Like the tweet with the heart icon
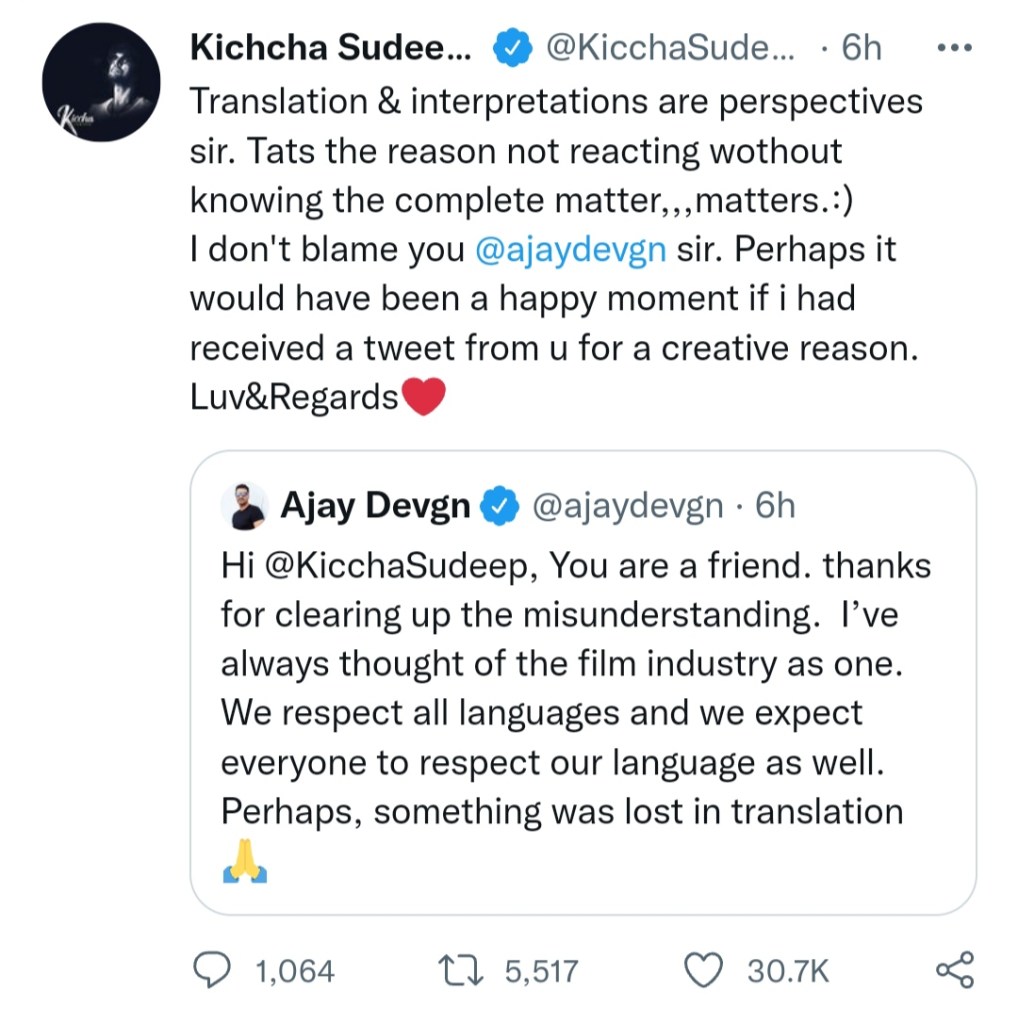 [706, 970]
